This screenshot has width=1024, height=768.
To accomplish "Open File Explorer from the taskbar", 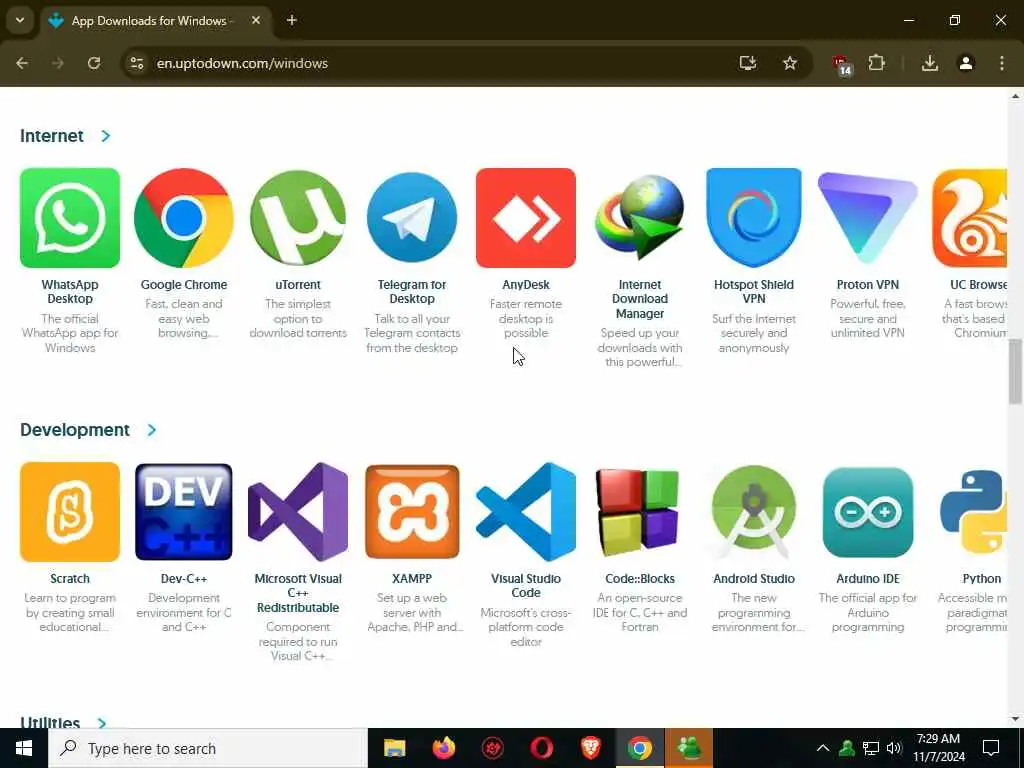I will 394,748.
